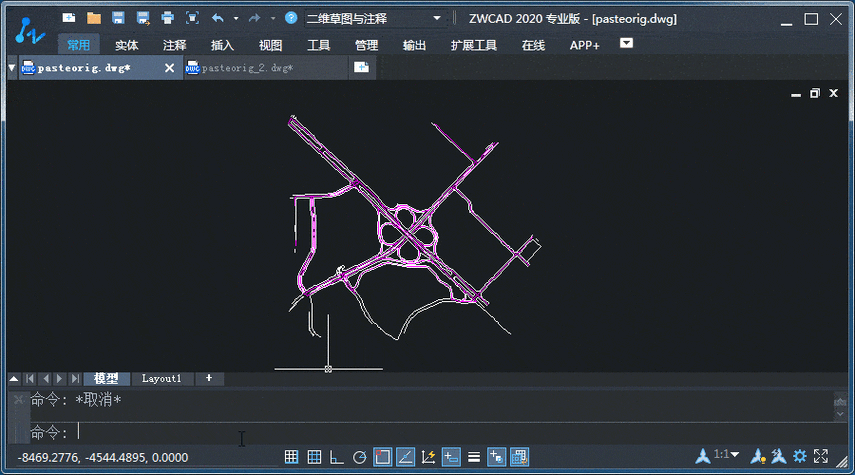Viewport: 855px width, 475px height.
Task: Click the ZWCAD application logo button
Action: click(31, 32)
